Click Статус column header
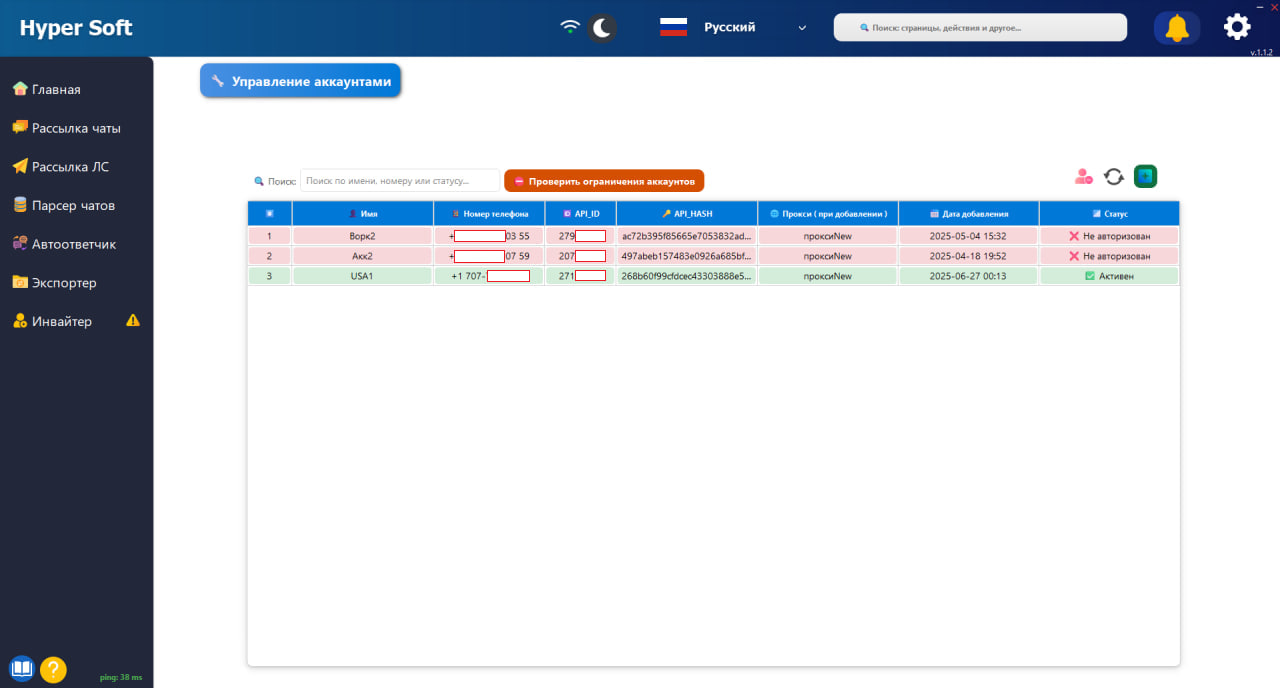The image size is (1280, 688). pyautogui.click(x=1109, y=214)
